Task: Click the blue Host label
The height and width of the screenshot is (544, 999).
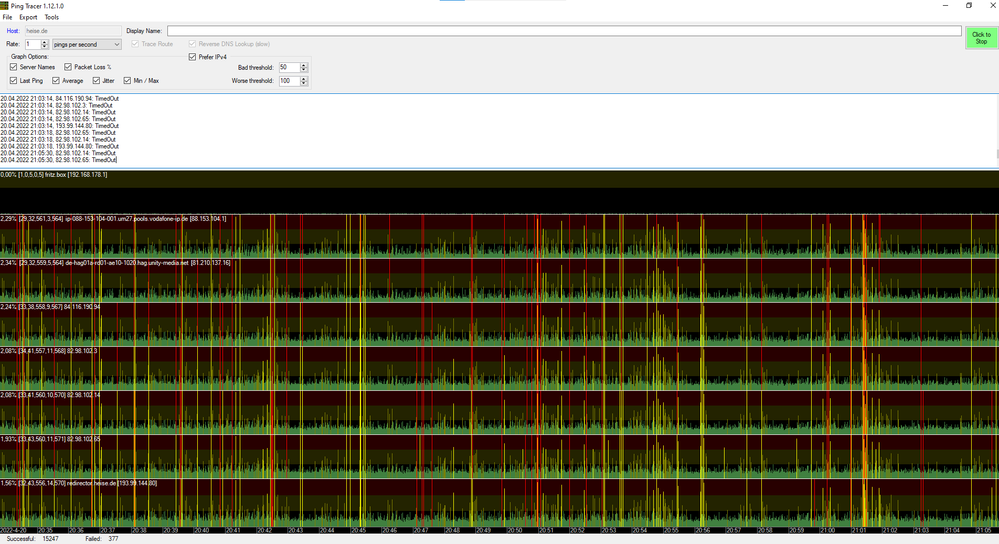Action: tap(13, 31)
